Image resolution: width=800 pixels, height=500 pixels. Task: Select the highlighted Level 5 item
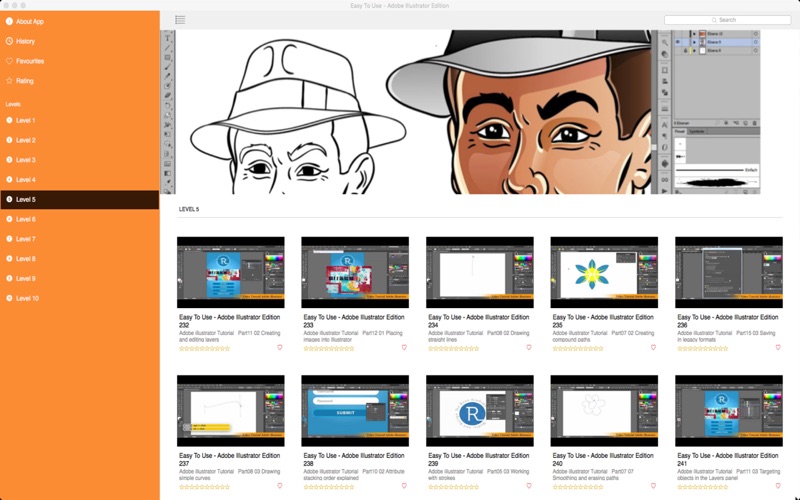point(25,199)
